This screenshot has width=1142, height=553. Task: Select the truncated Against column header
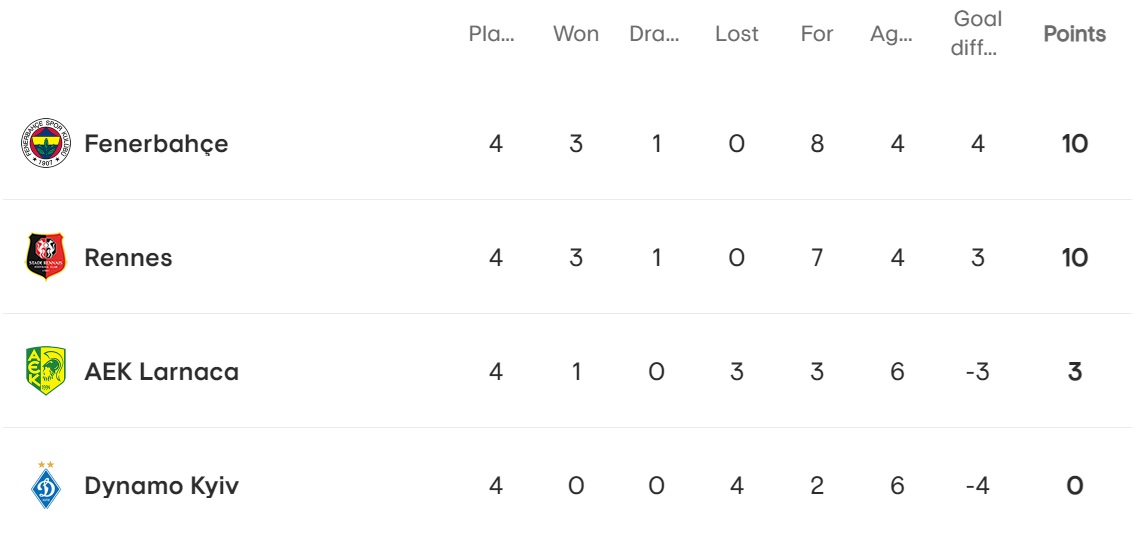[x=891, y=34]
